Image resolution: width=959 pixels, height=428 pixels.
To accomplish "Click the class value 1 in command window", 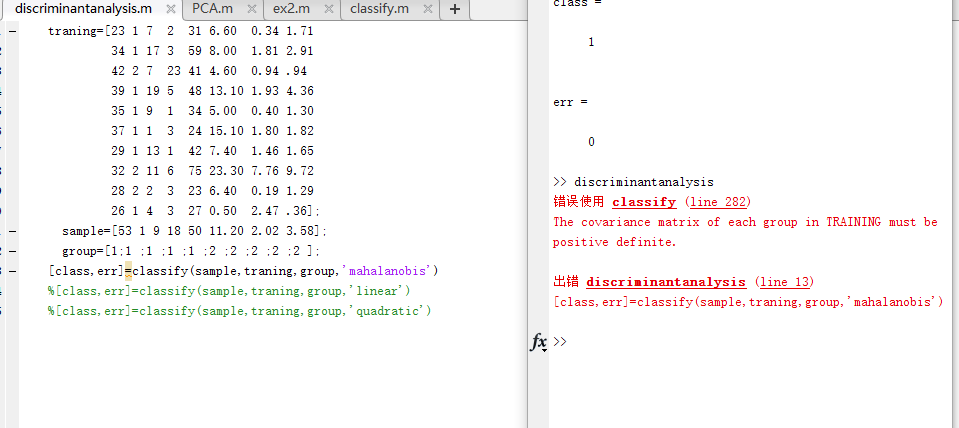I will coord(591,42).
